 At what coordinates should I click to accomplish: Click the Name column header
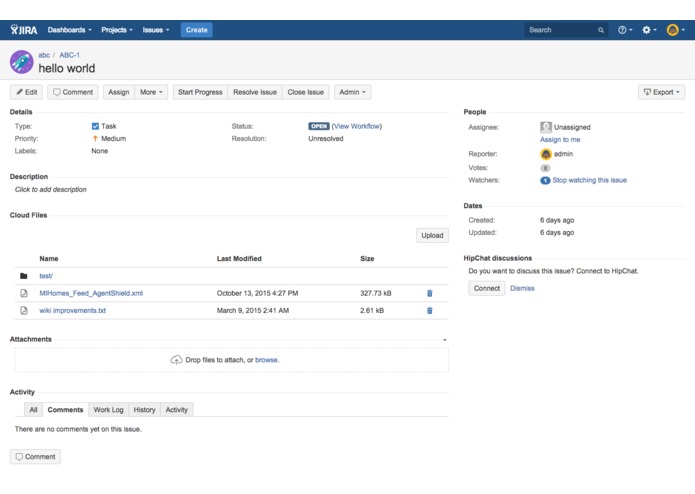coord(49,259)
